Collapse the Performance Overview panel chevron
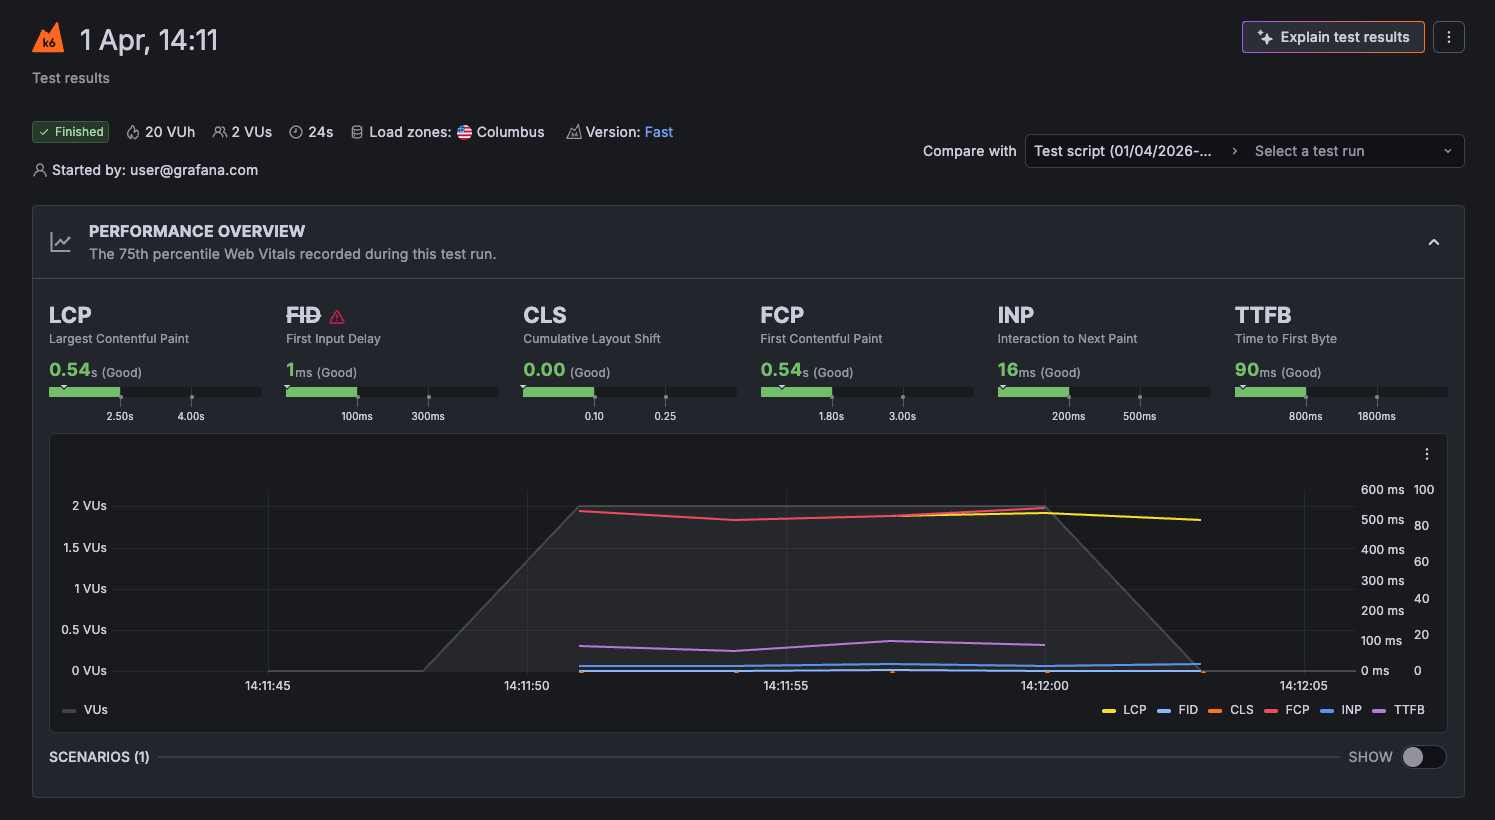Screen dimensions: 1495x820 coord(1434,242)
